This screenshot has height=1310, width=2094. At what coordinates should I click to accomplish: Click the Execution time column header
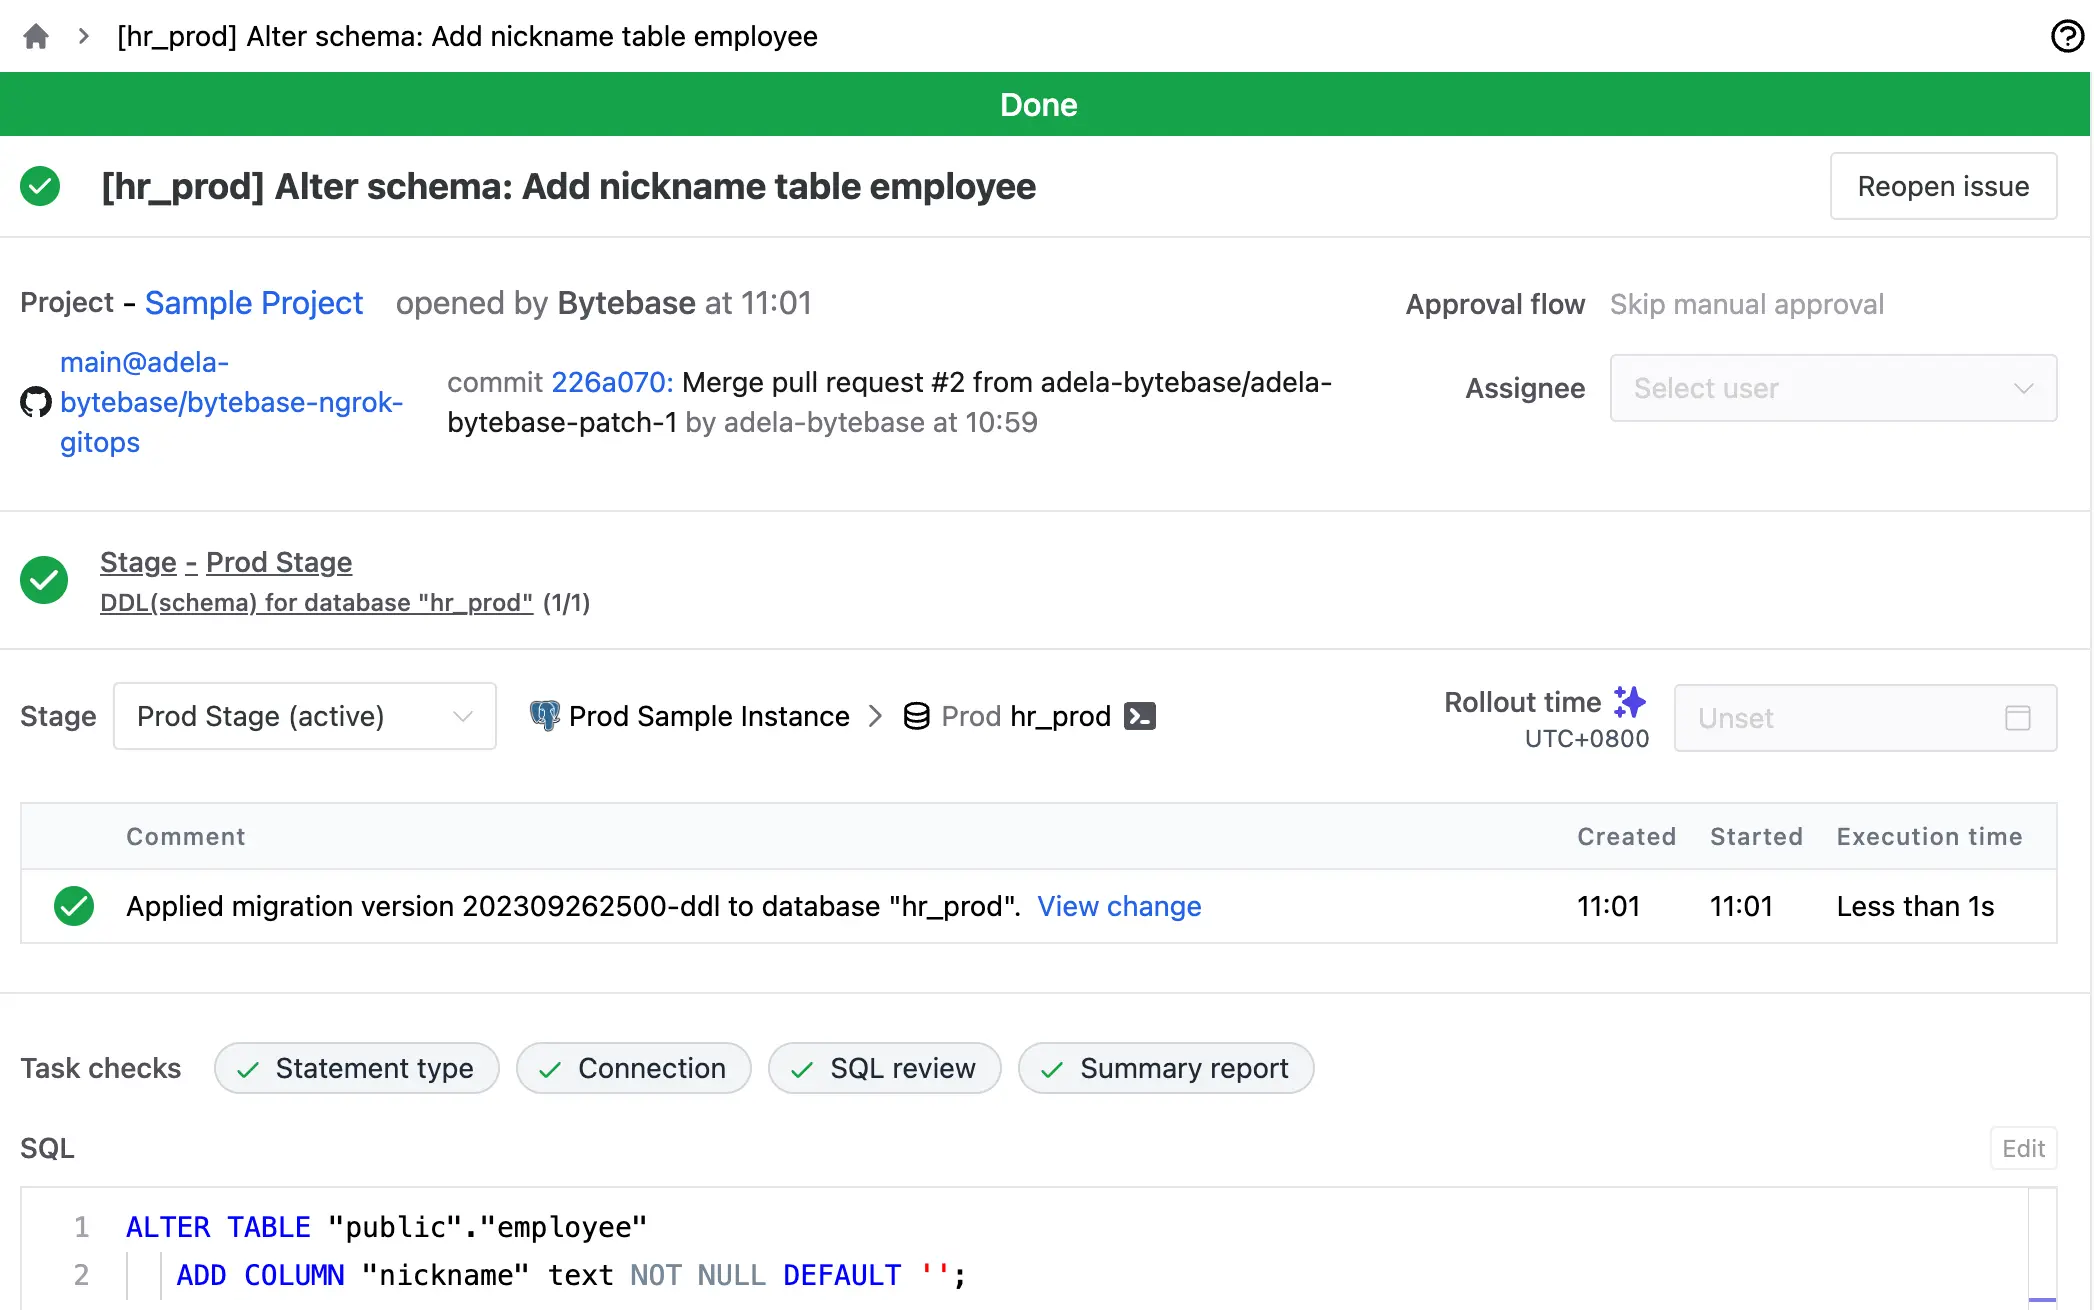[1930, 837]
